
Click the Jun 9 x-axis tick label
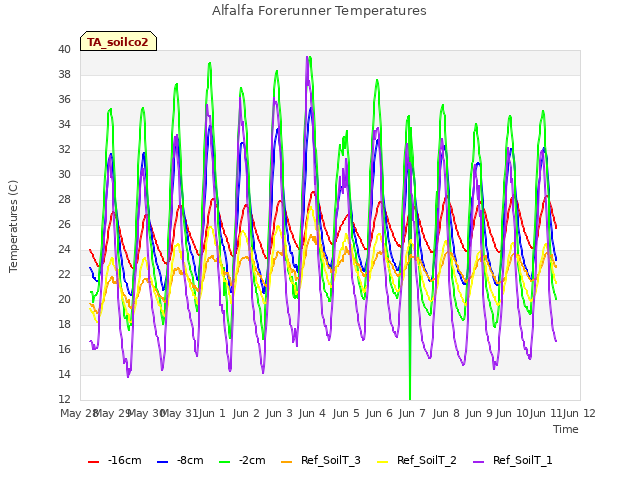click(x=479, y=413)
